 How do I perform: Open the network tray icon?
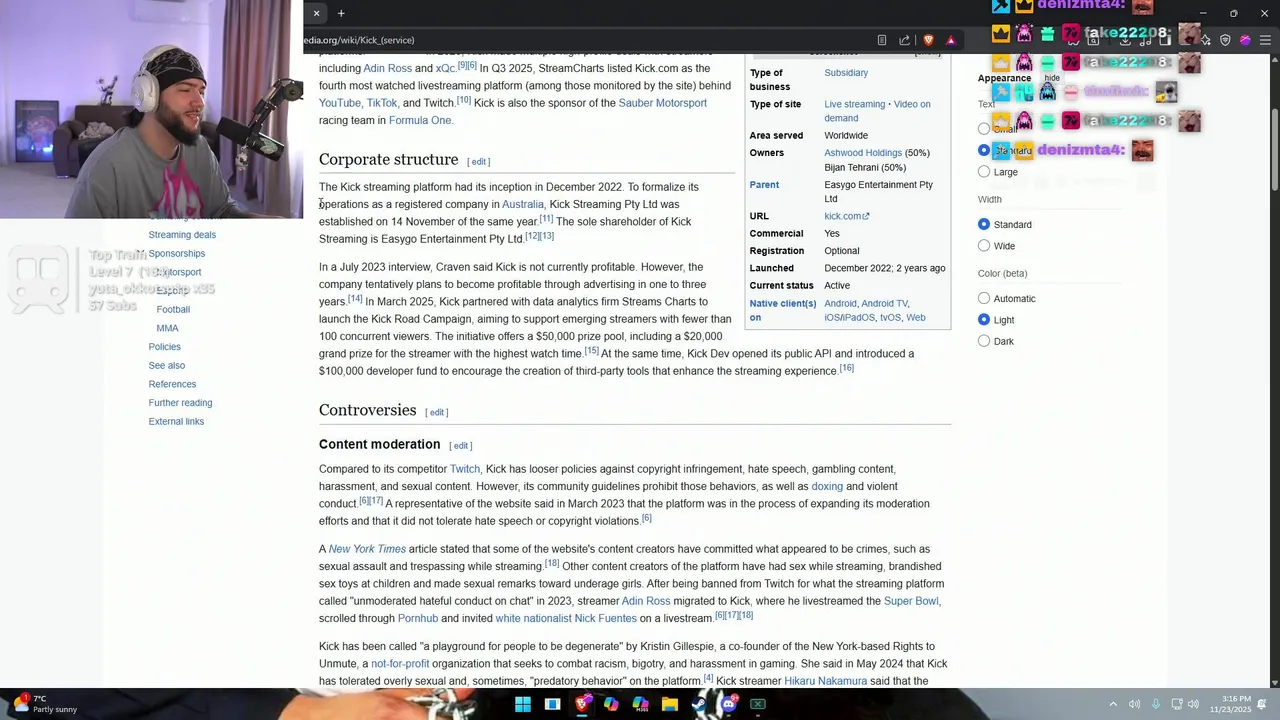[1176, 704]
